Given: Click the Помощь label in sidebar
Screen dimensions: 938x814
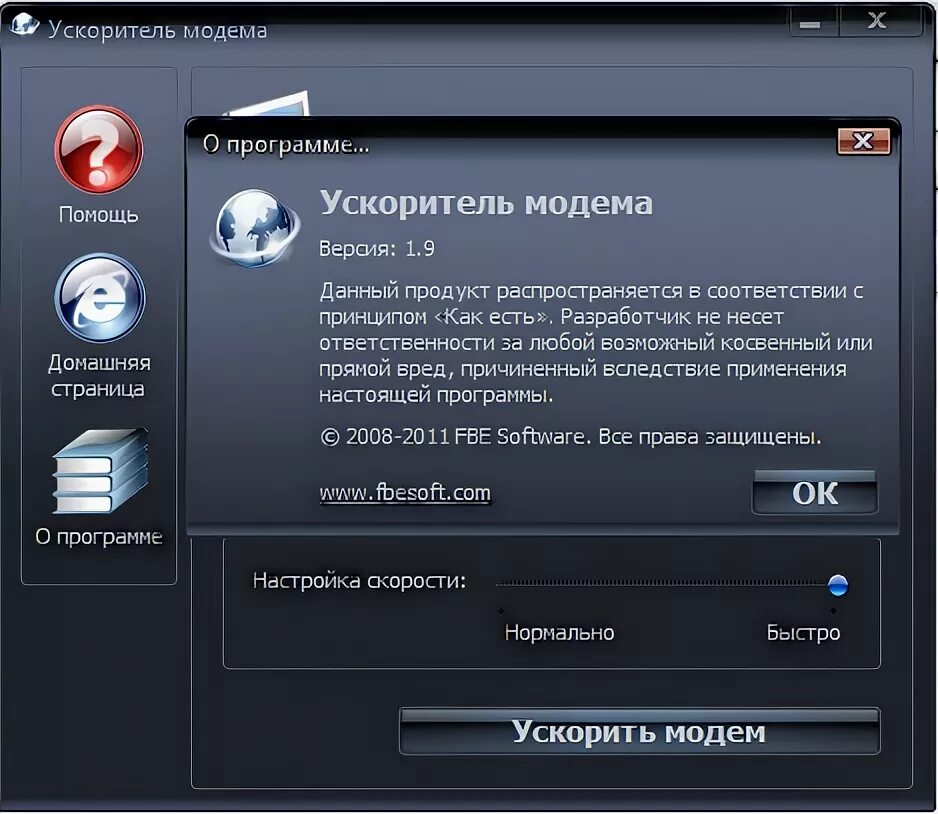Looking at the screenshot, I should [99, 214].
